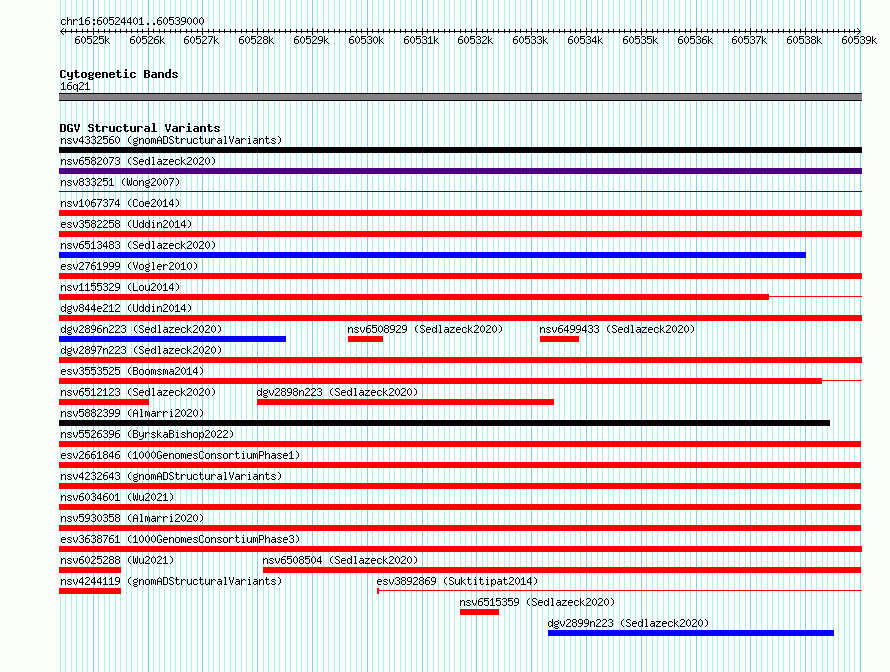Select nsv4244119 gnomAD variant label
Screen dimensions: 890x672
tap(171, 581)
